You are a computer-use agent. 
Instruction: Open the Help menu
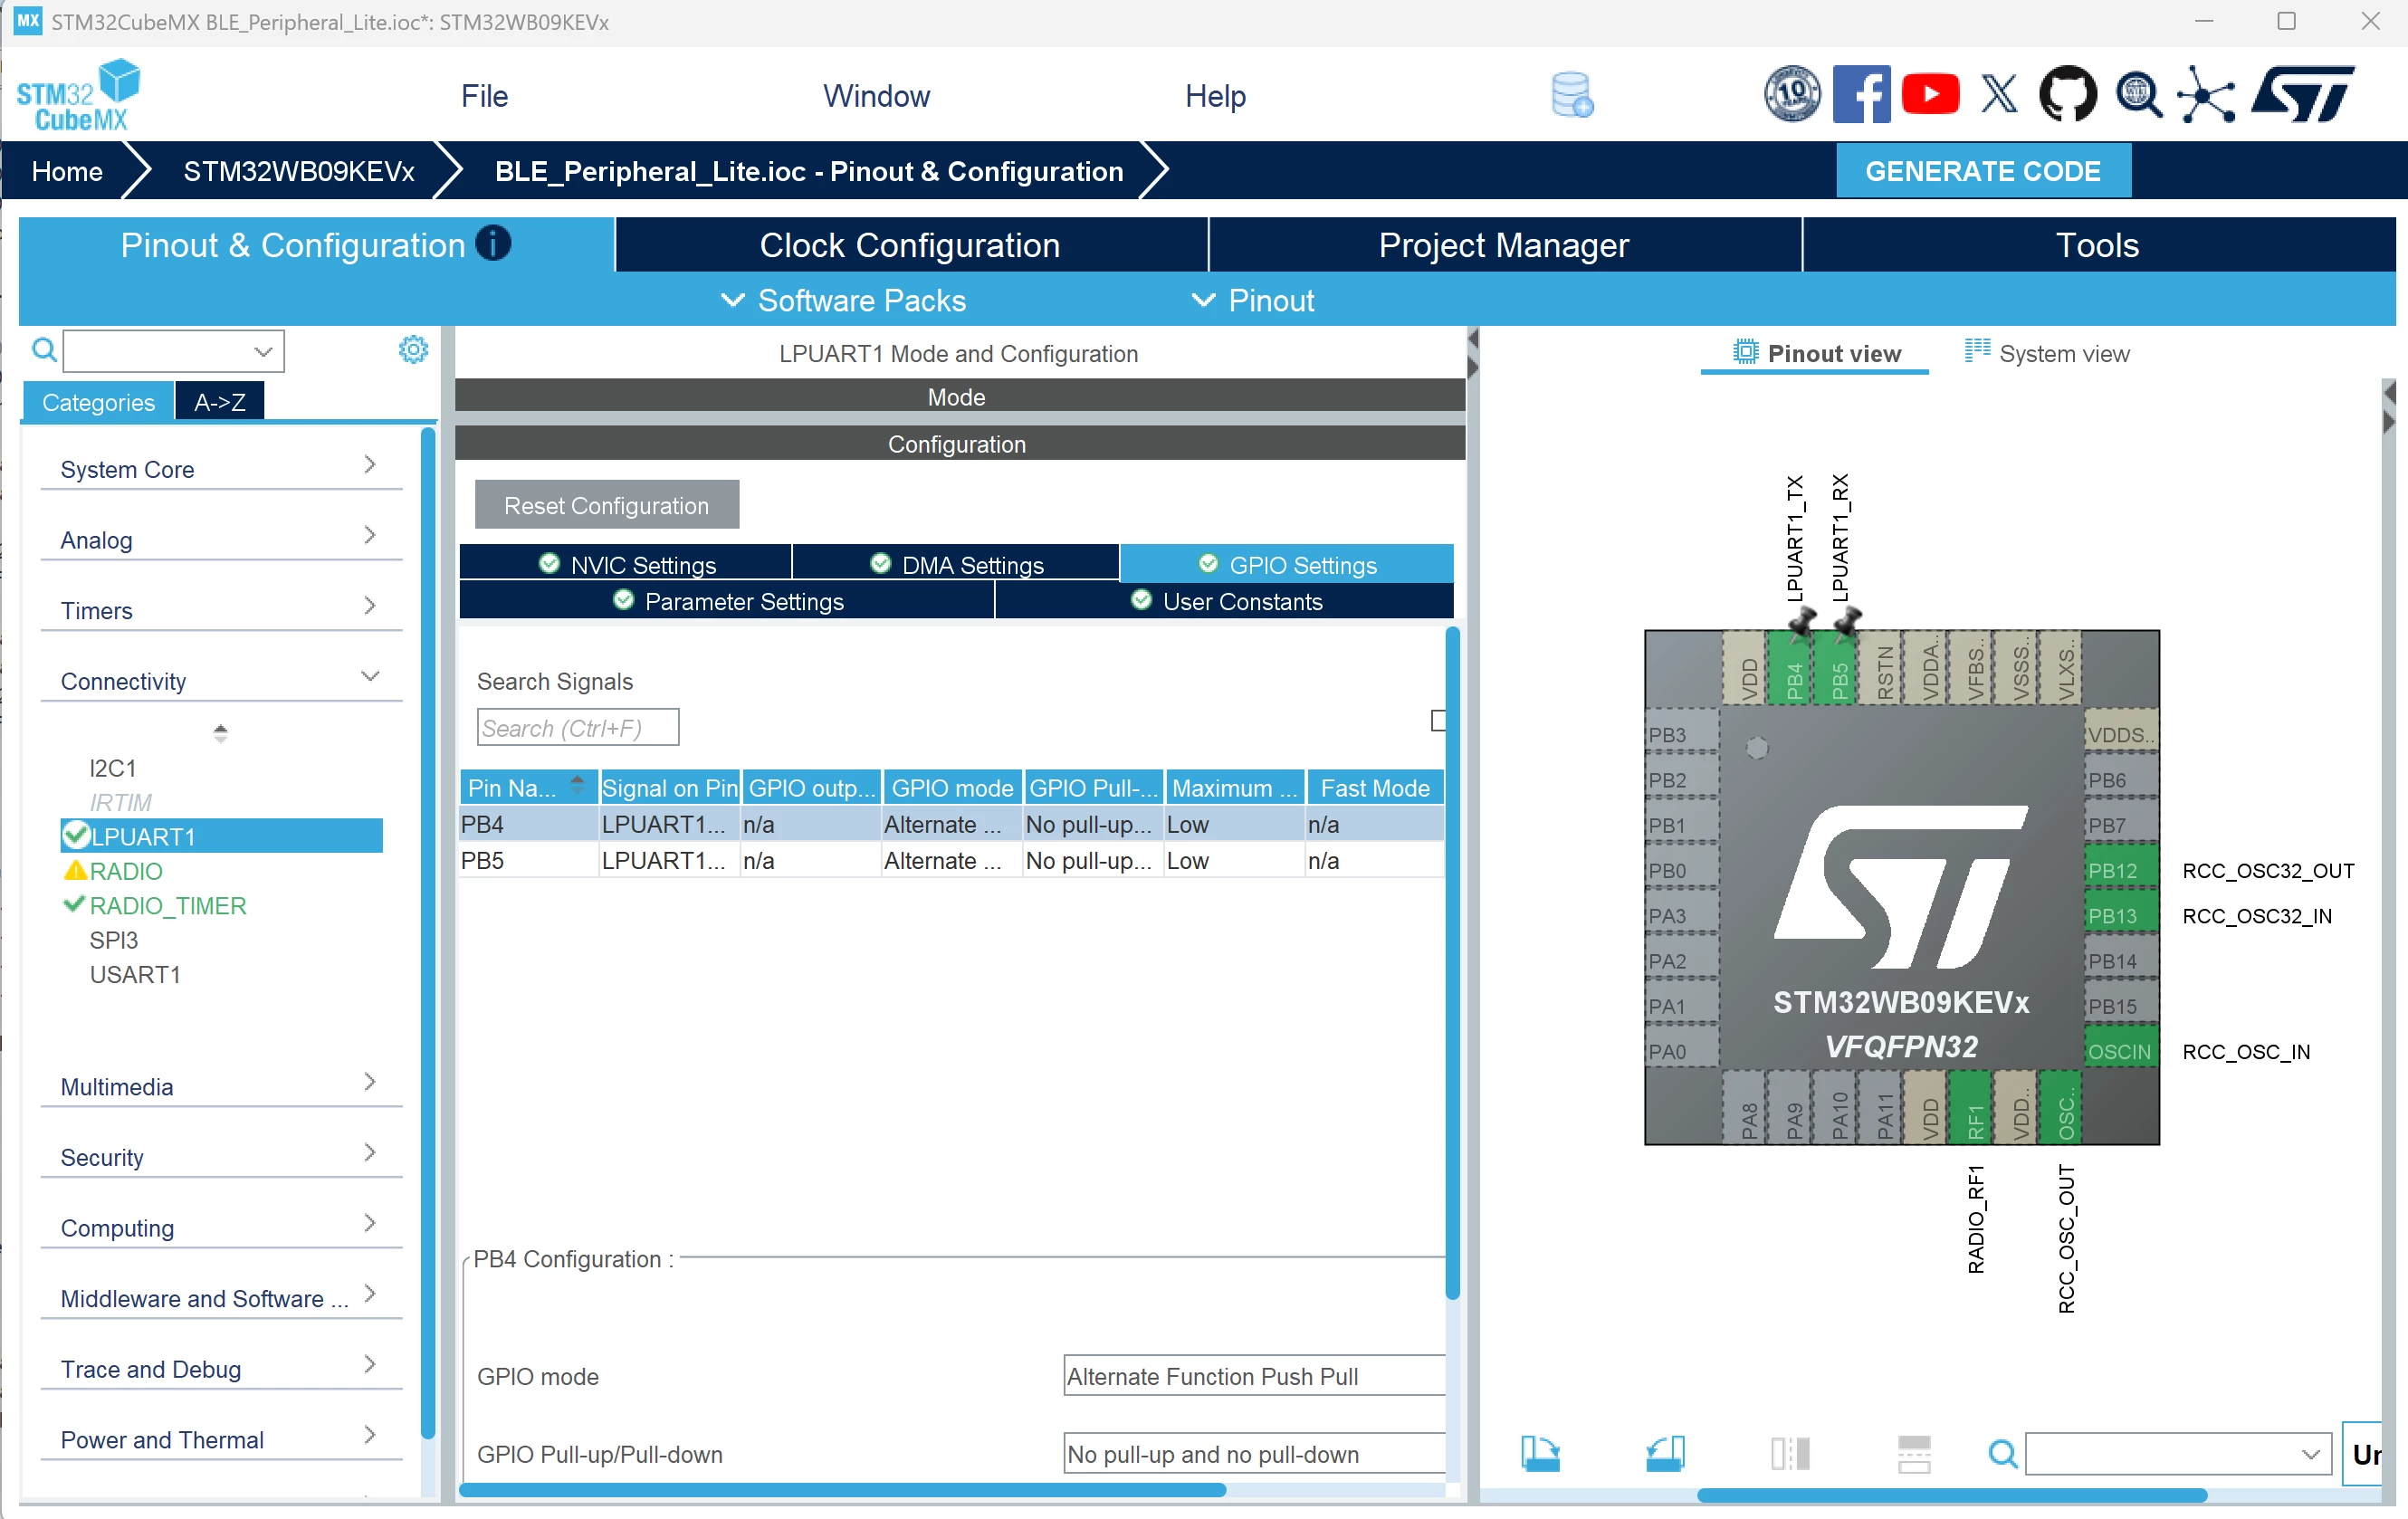(x=1215, y=96)
